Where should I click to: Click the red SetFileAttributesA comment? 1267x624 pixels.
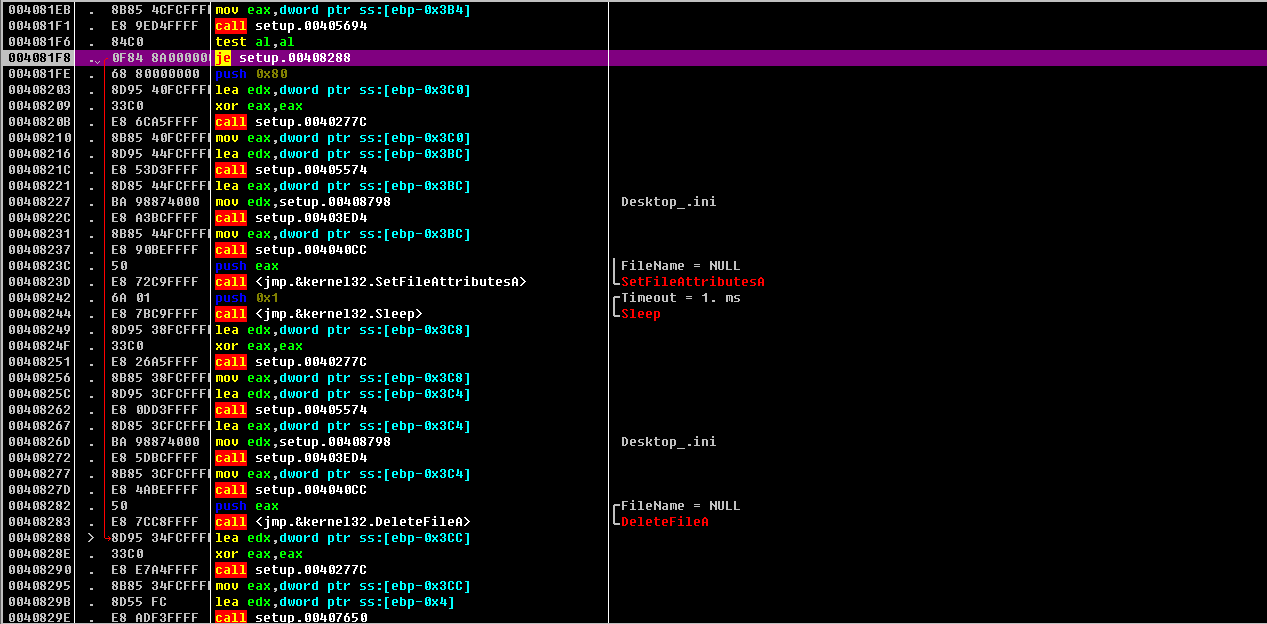[692, 282]
